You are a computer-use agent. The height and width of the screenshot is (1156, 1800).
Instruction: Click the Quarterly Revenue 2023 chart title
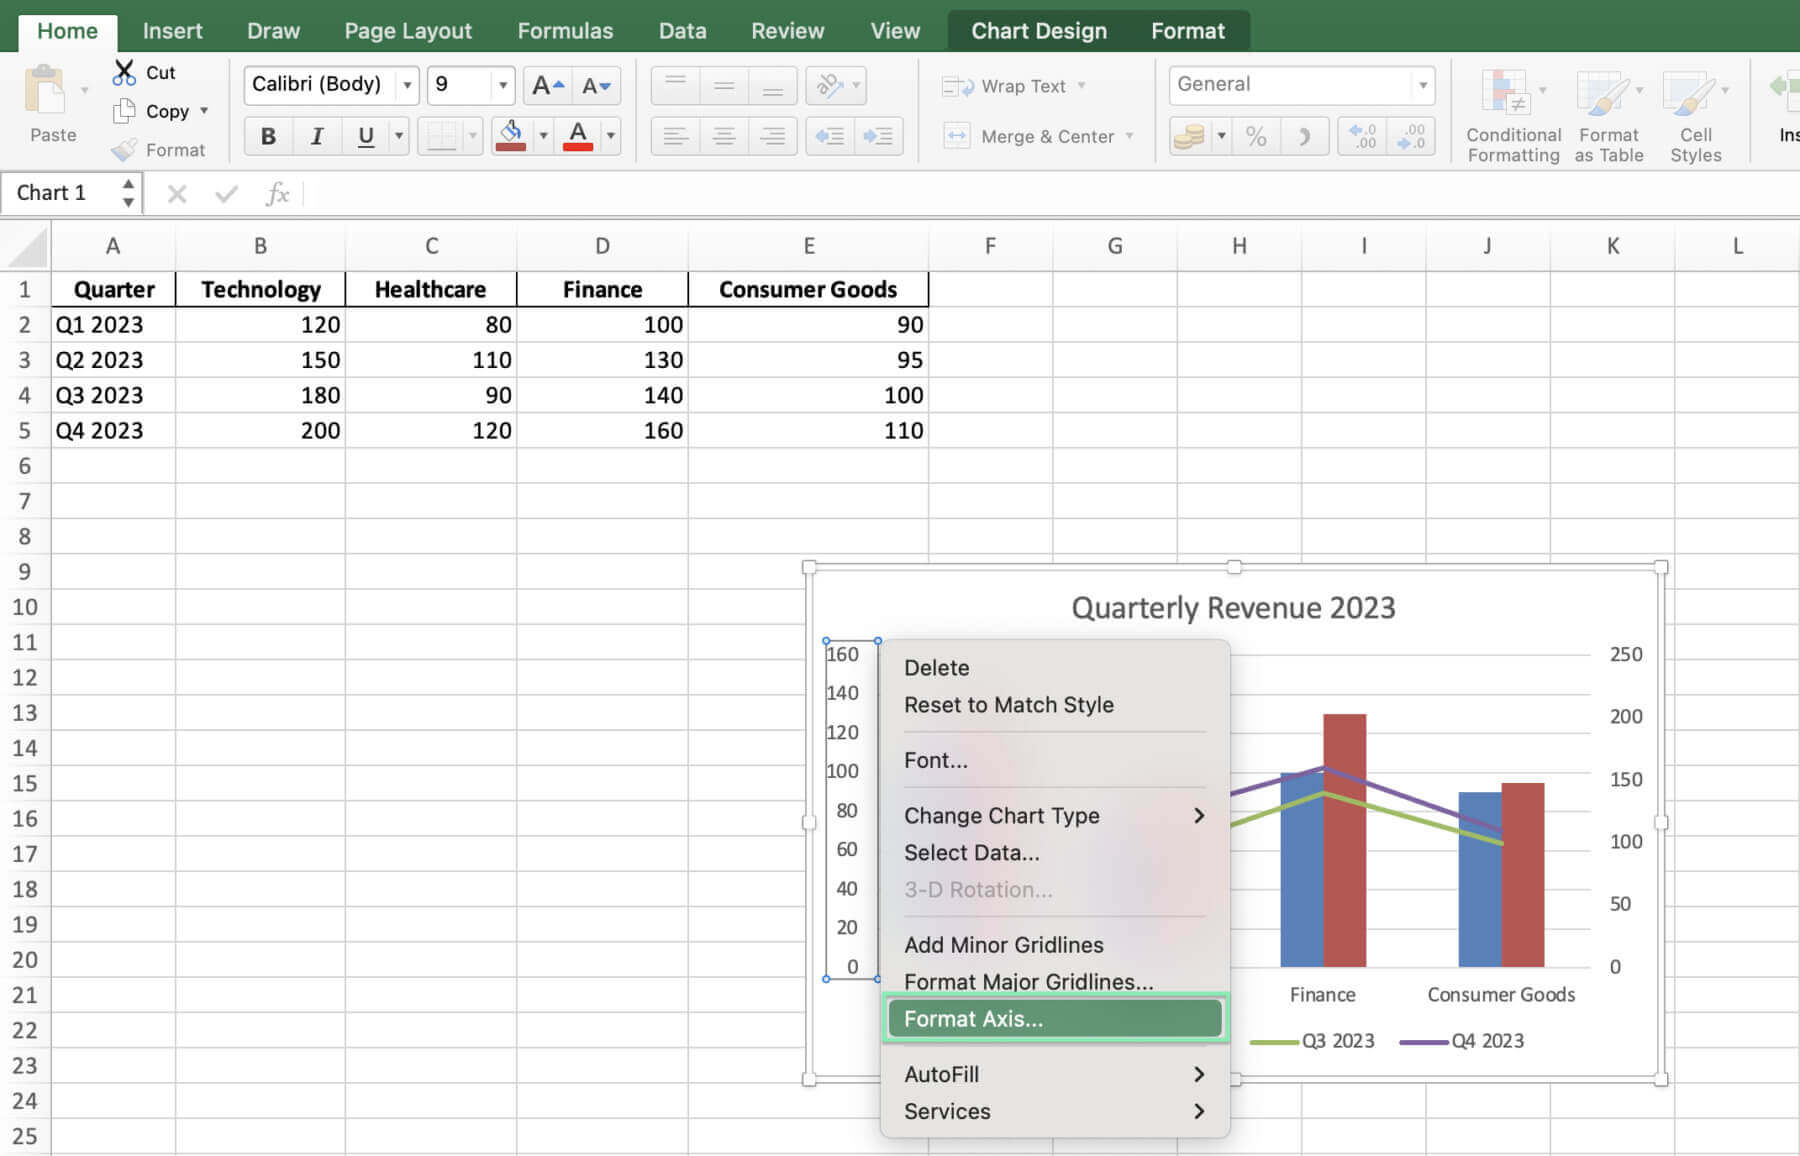[1233, 608]
